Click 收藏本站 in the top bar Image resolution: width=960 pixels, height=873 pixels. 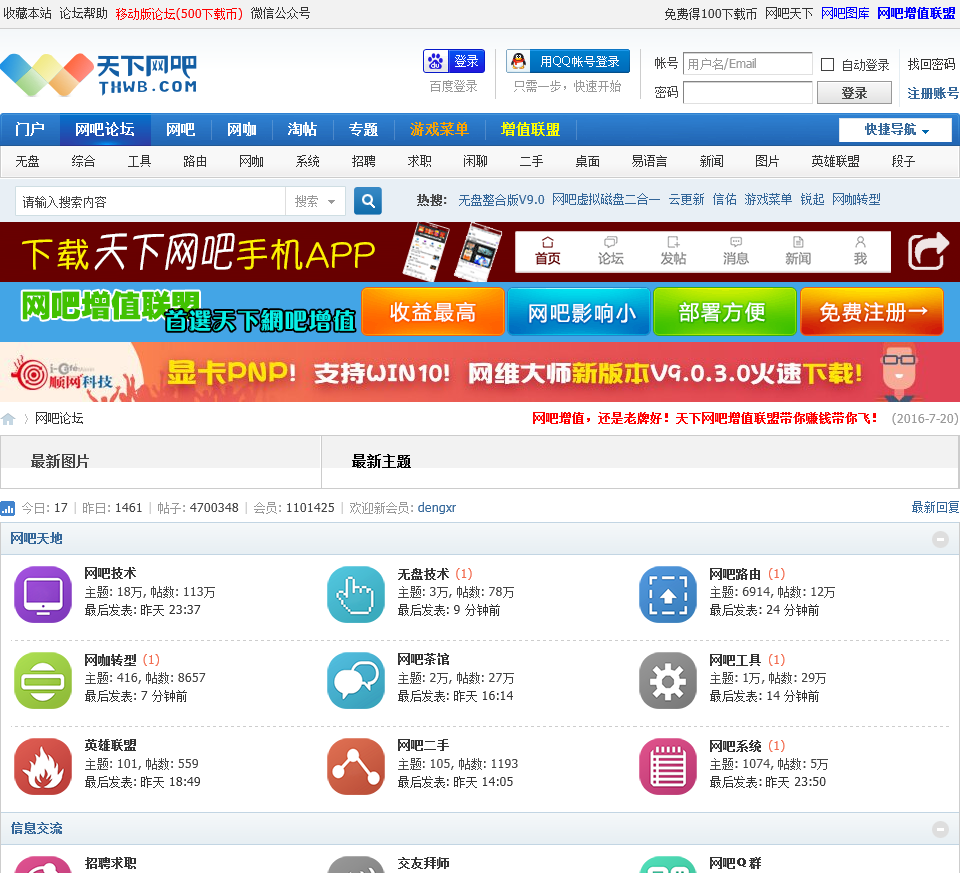28,13
